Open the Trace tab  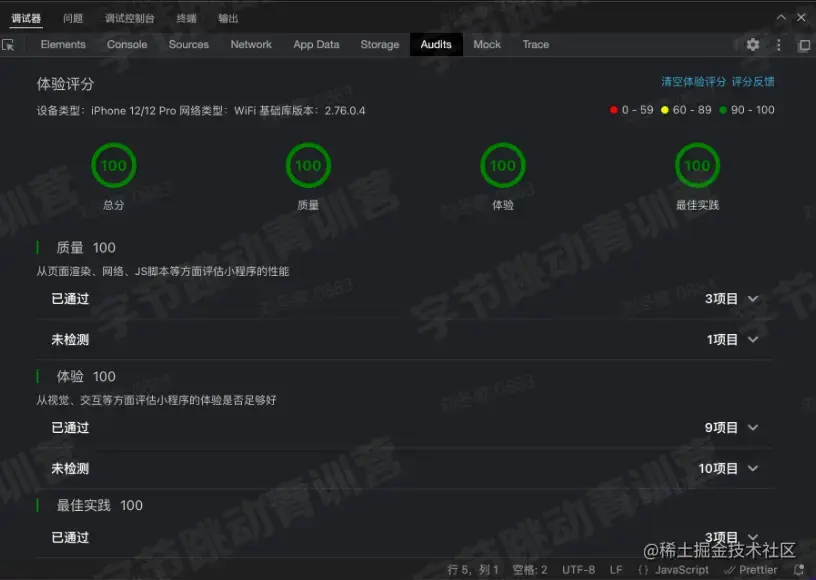coord(536,45)
